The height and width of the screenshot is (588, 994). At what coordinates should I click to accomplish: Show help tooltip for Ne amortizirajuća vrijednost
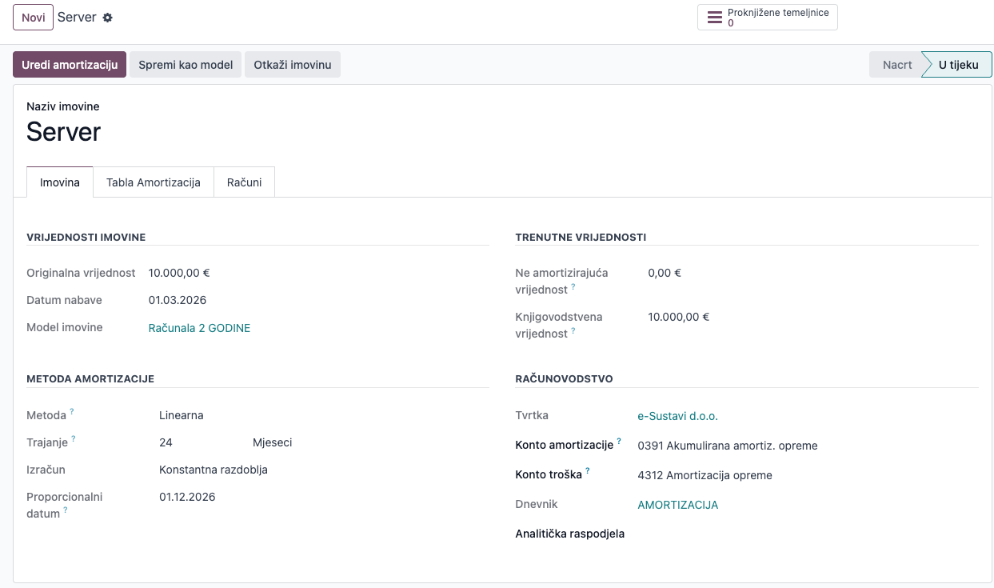(573, 286)
